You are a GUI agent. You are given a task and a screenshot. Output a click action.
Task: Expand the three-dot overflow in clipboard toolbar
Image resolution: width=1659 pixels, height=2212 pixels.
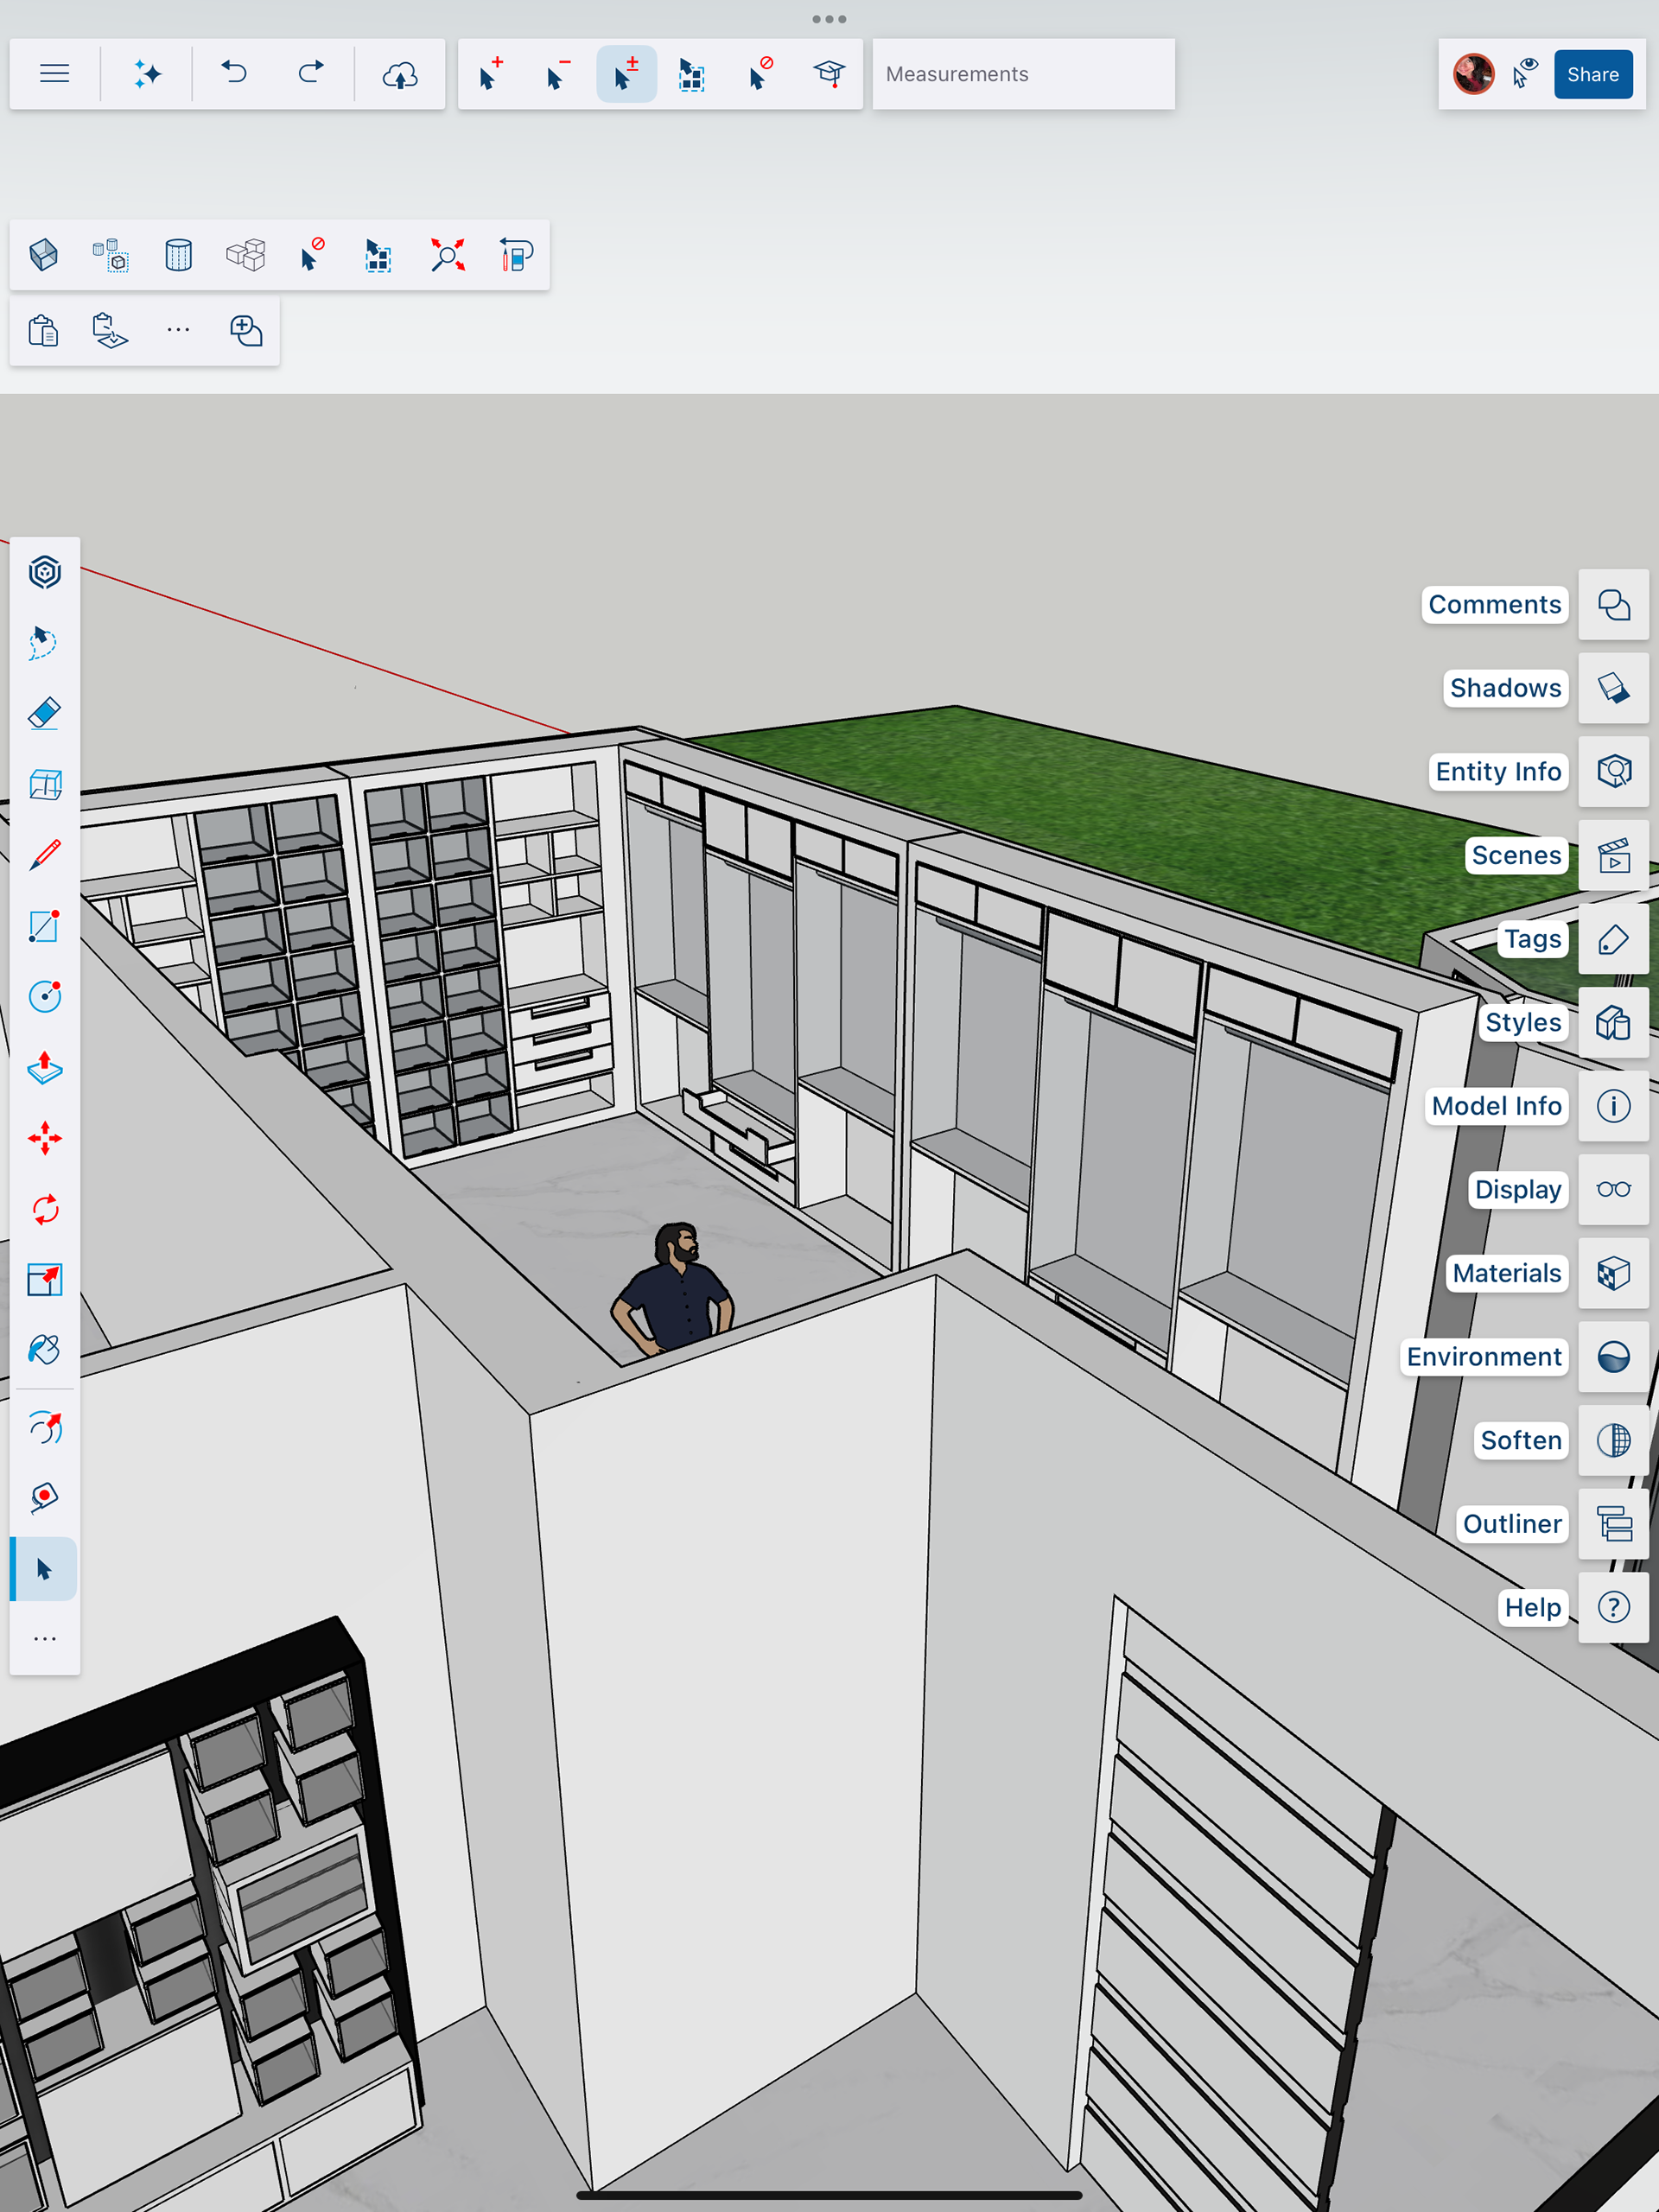click(178, 330)
